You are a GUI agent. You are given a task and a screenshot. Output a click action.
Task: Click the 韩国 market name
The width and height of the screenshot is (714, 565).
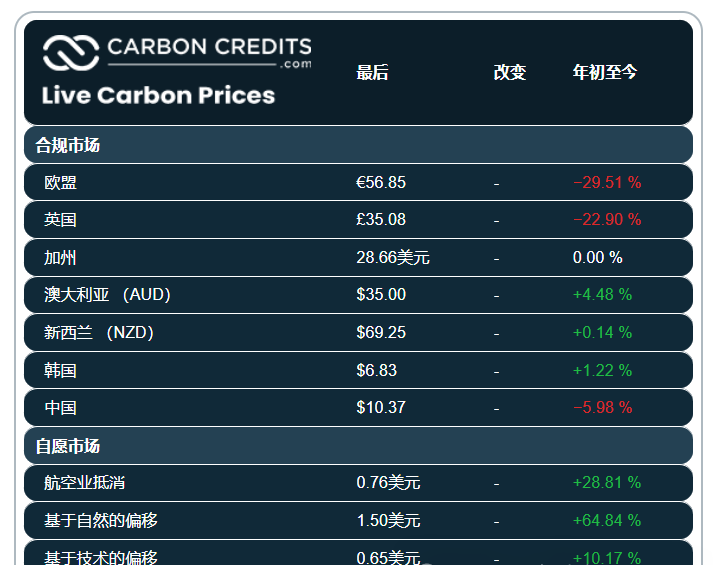61,370
